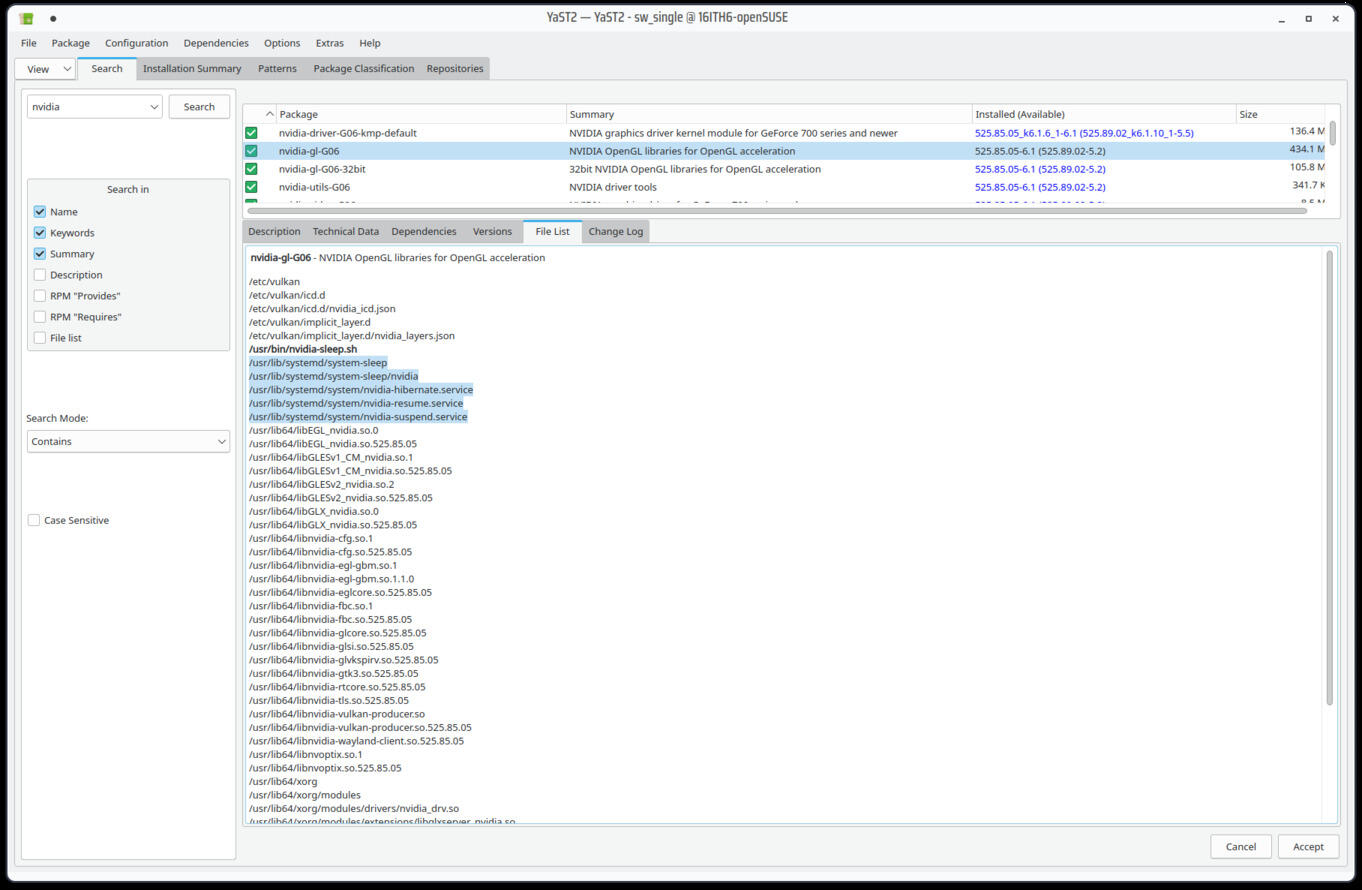Click the /usr/lib64/libnvoptix.so.1 entry
Viewport: 1362px width, 890px height.
[x=306, y=755]
